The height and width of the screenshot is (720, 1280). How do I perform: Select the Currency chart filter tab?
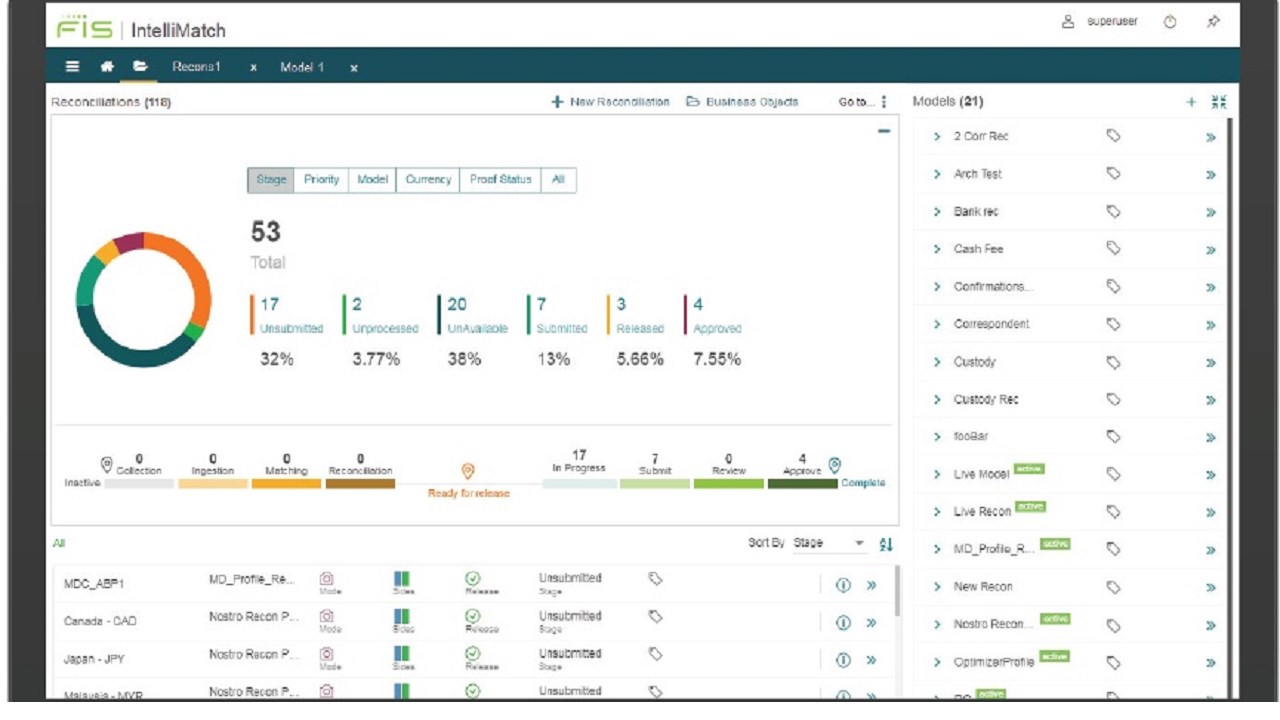click(x=428, y=180)
